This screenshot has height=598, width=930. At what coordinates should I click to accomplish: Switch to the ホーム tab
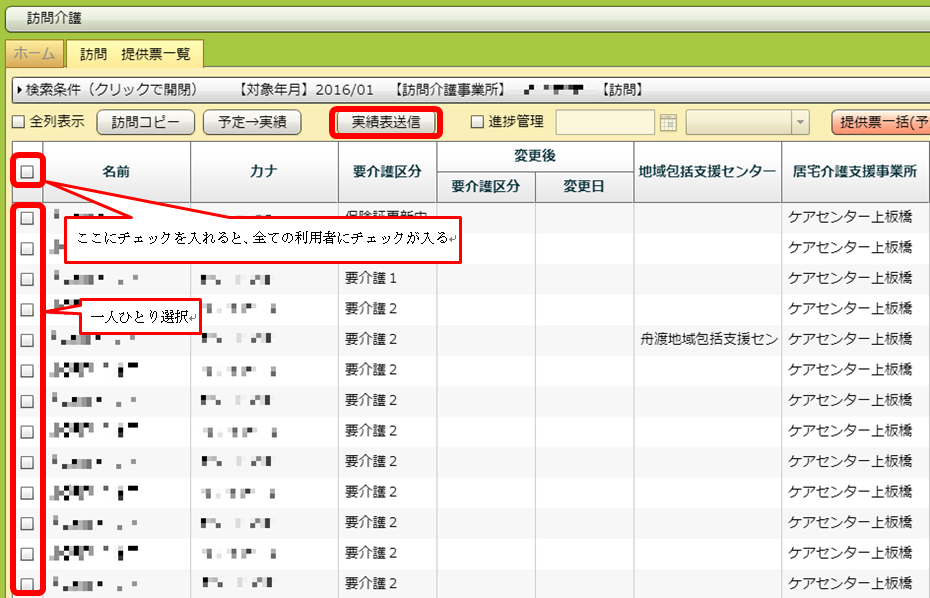pos(35,54)
